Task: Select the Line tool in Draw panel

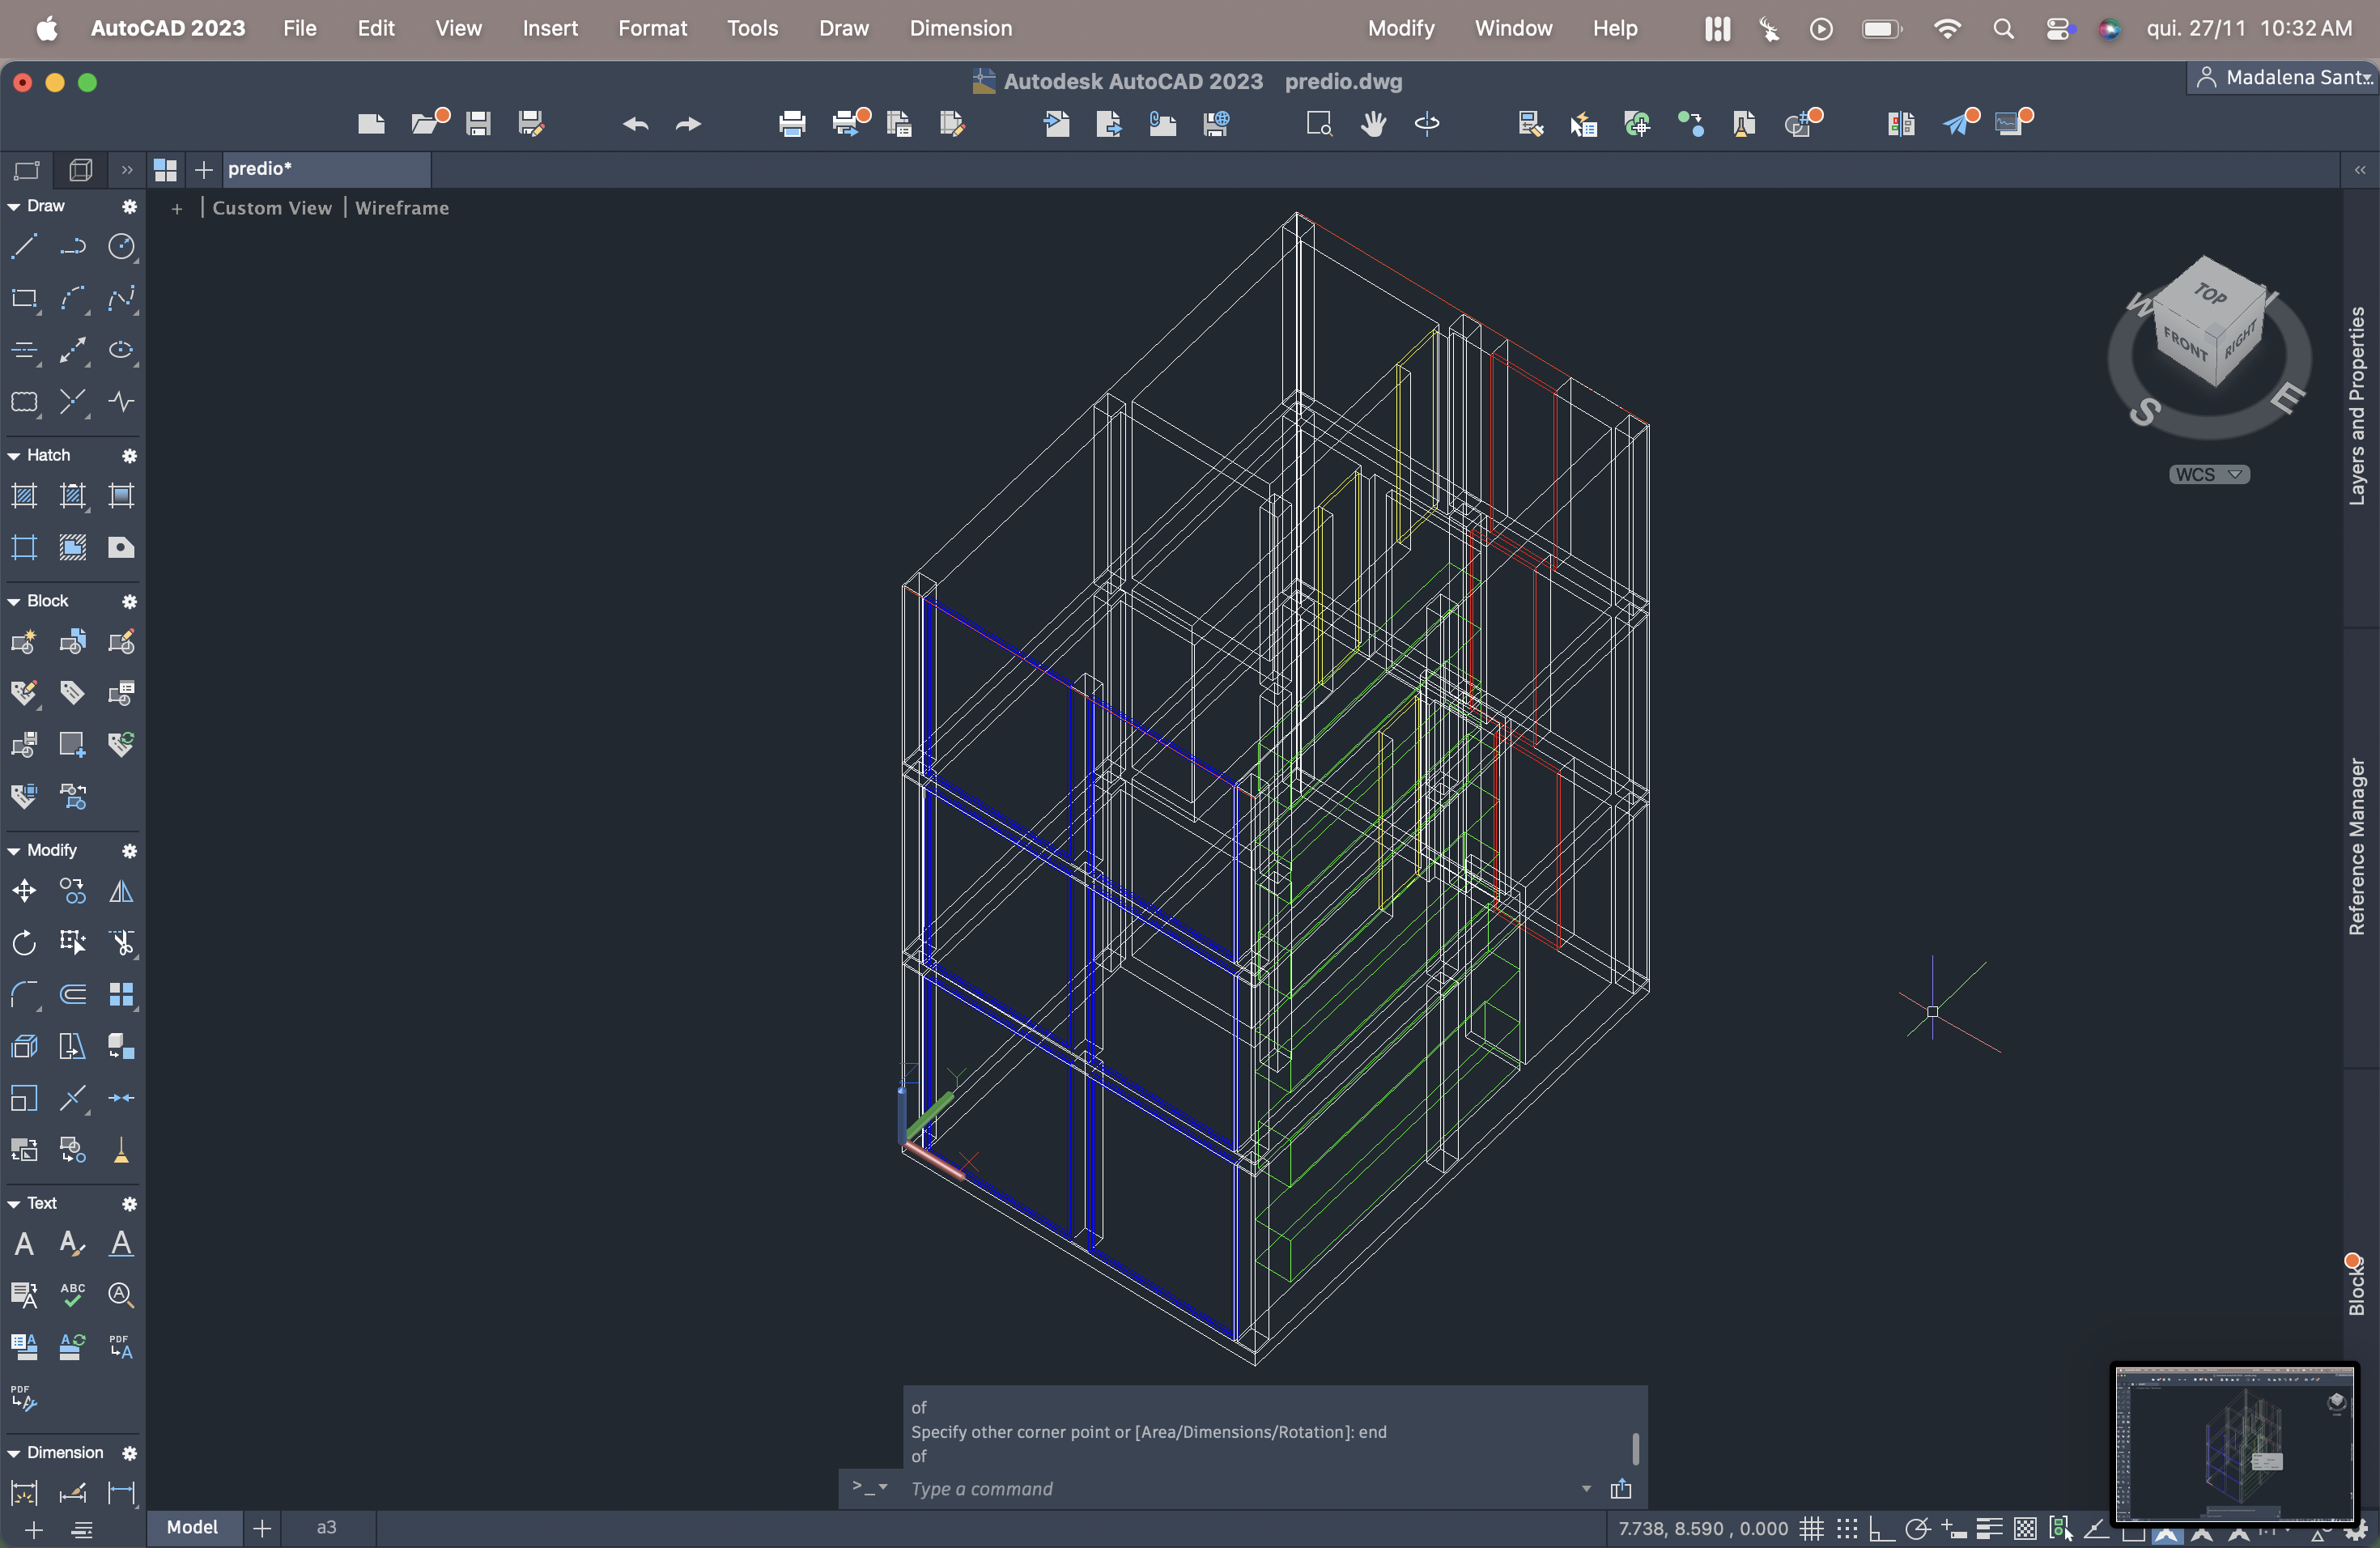Action: (x=24, y=246)
